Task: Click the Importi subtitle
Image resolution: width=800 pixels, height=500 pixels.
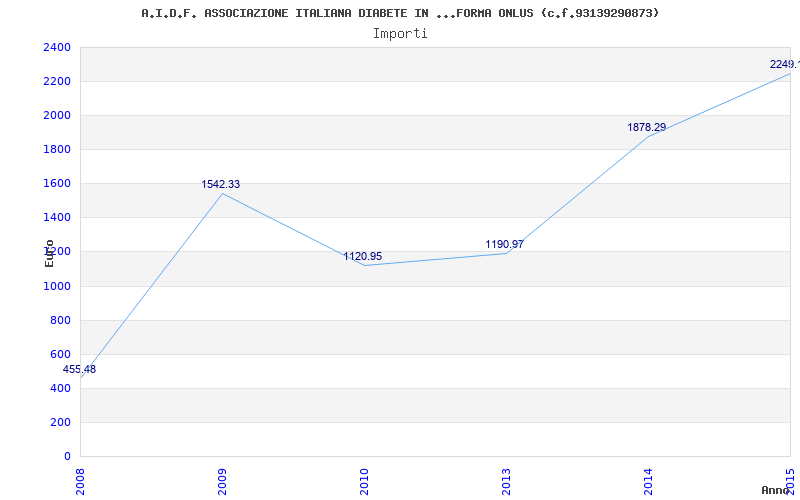Action: coord(400,34)
